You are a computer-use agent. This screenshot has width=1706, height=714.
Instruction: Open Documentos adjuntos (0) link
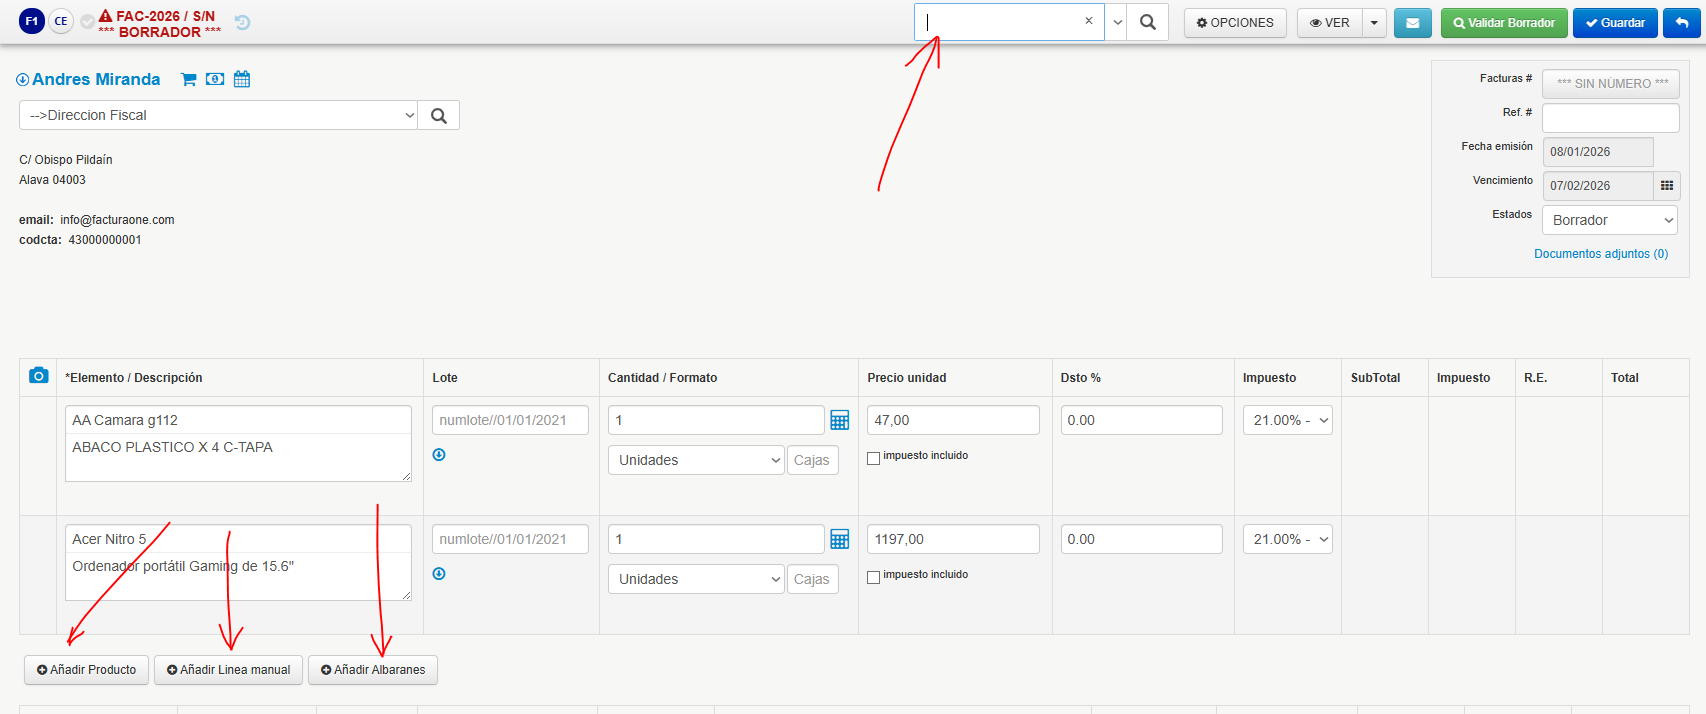click(1601, 254)
